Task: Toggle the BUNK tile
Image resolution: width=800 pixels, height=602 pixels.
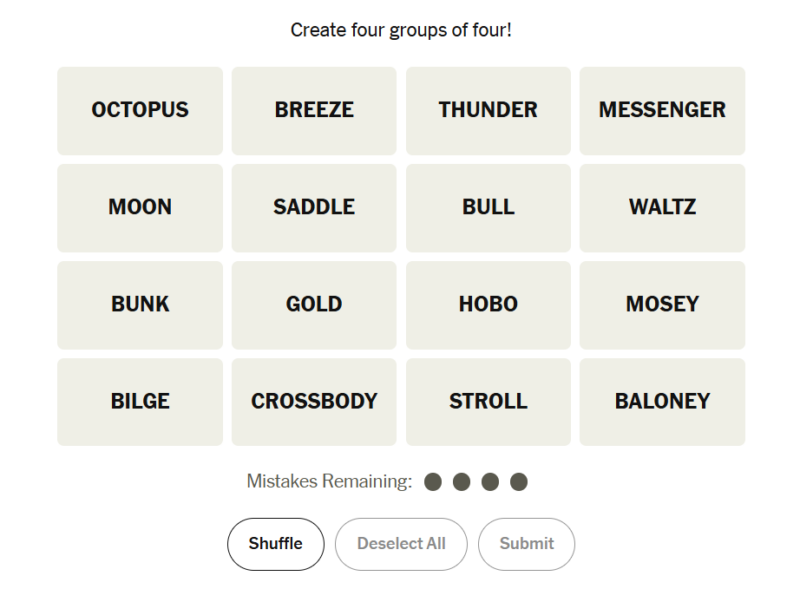Action: tap(140, 305)
